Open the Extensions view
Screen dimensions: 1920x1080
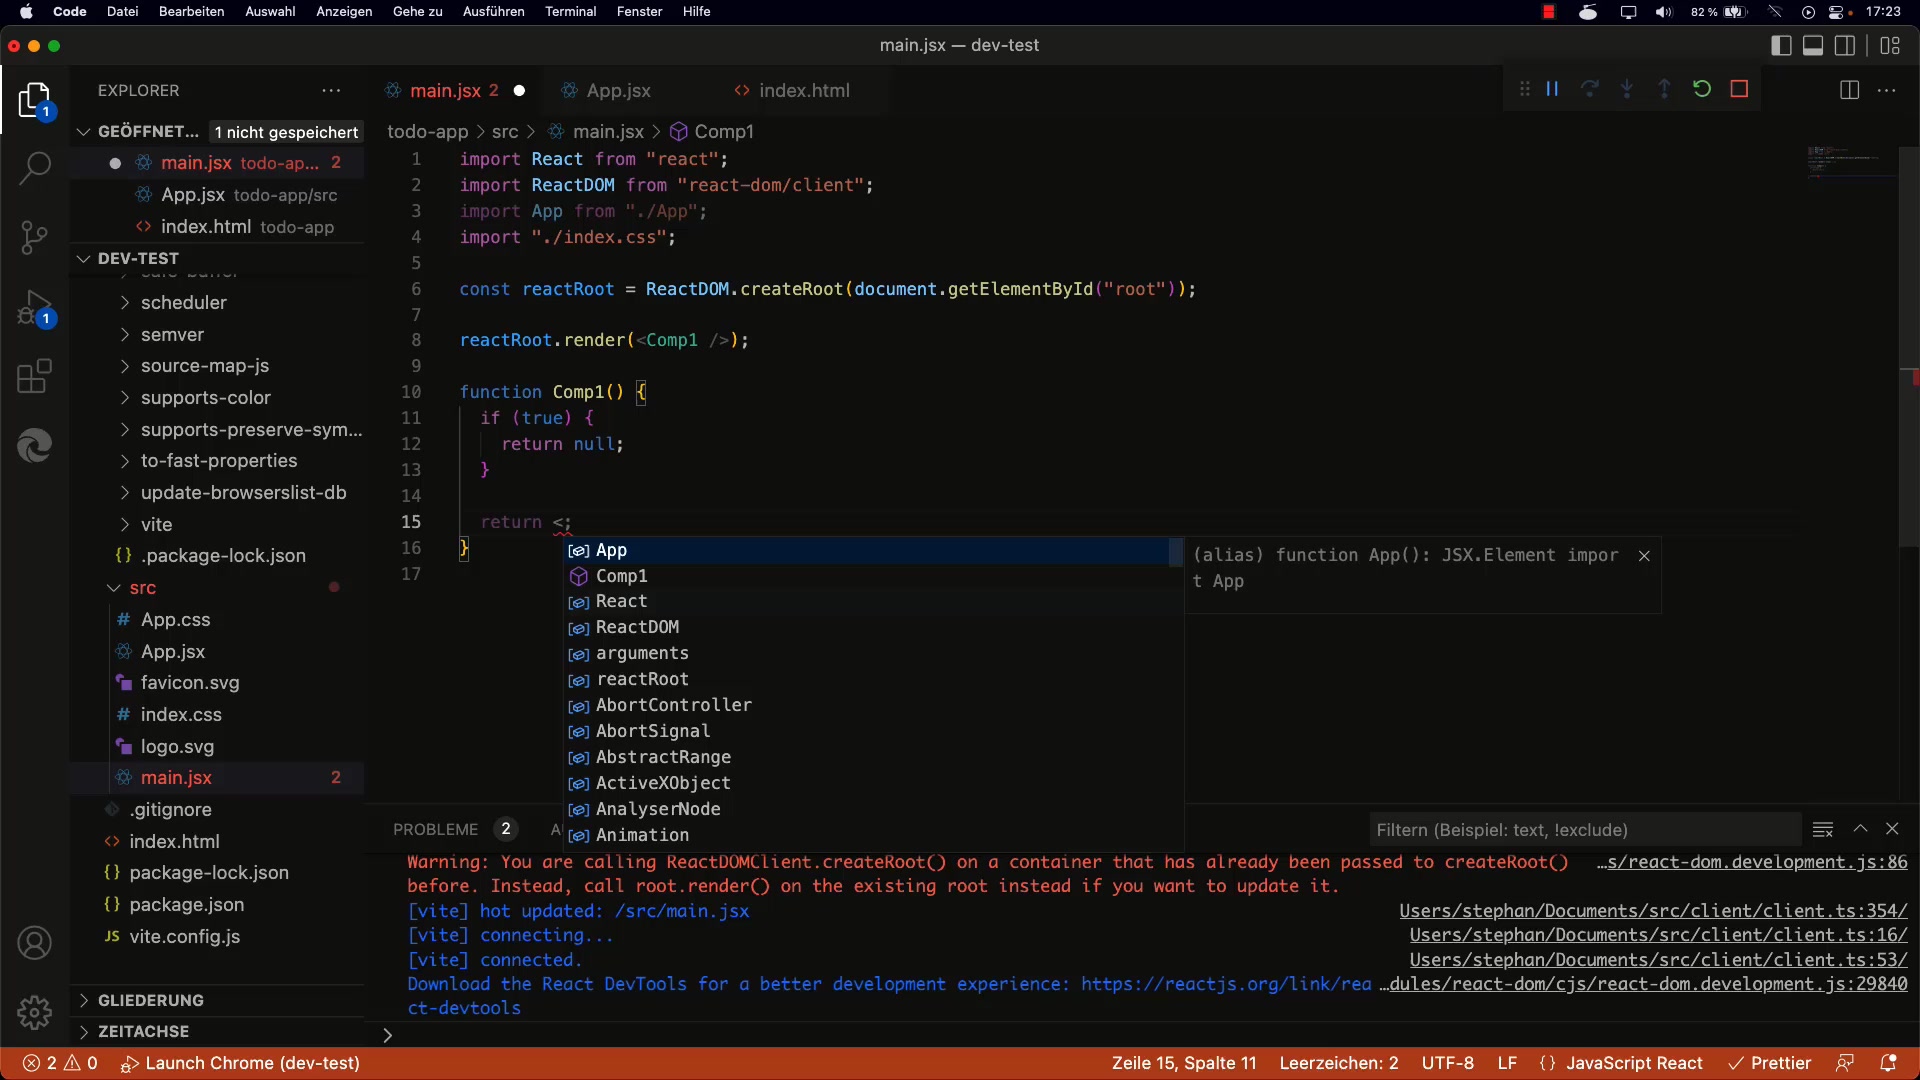[x=35, y=377]
